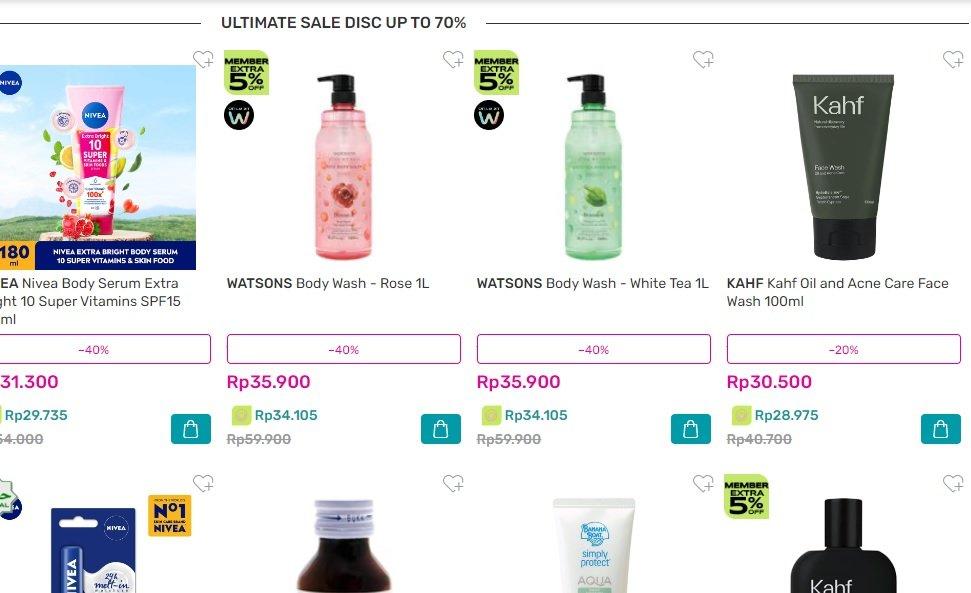Toggle wishlist heart for White Tea Body Wash
The height and width of the screenshot is (593, 971).
click(703, 59)
